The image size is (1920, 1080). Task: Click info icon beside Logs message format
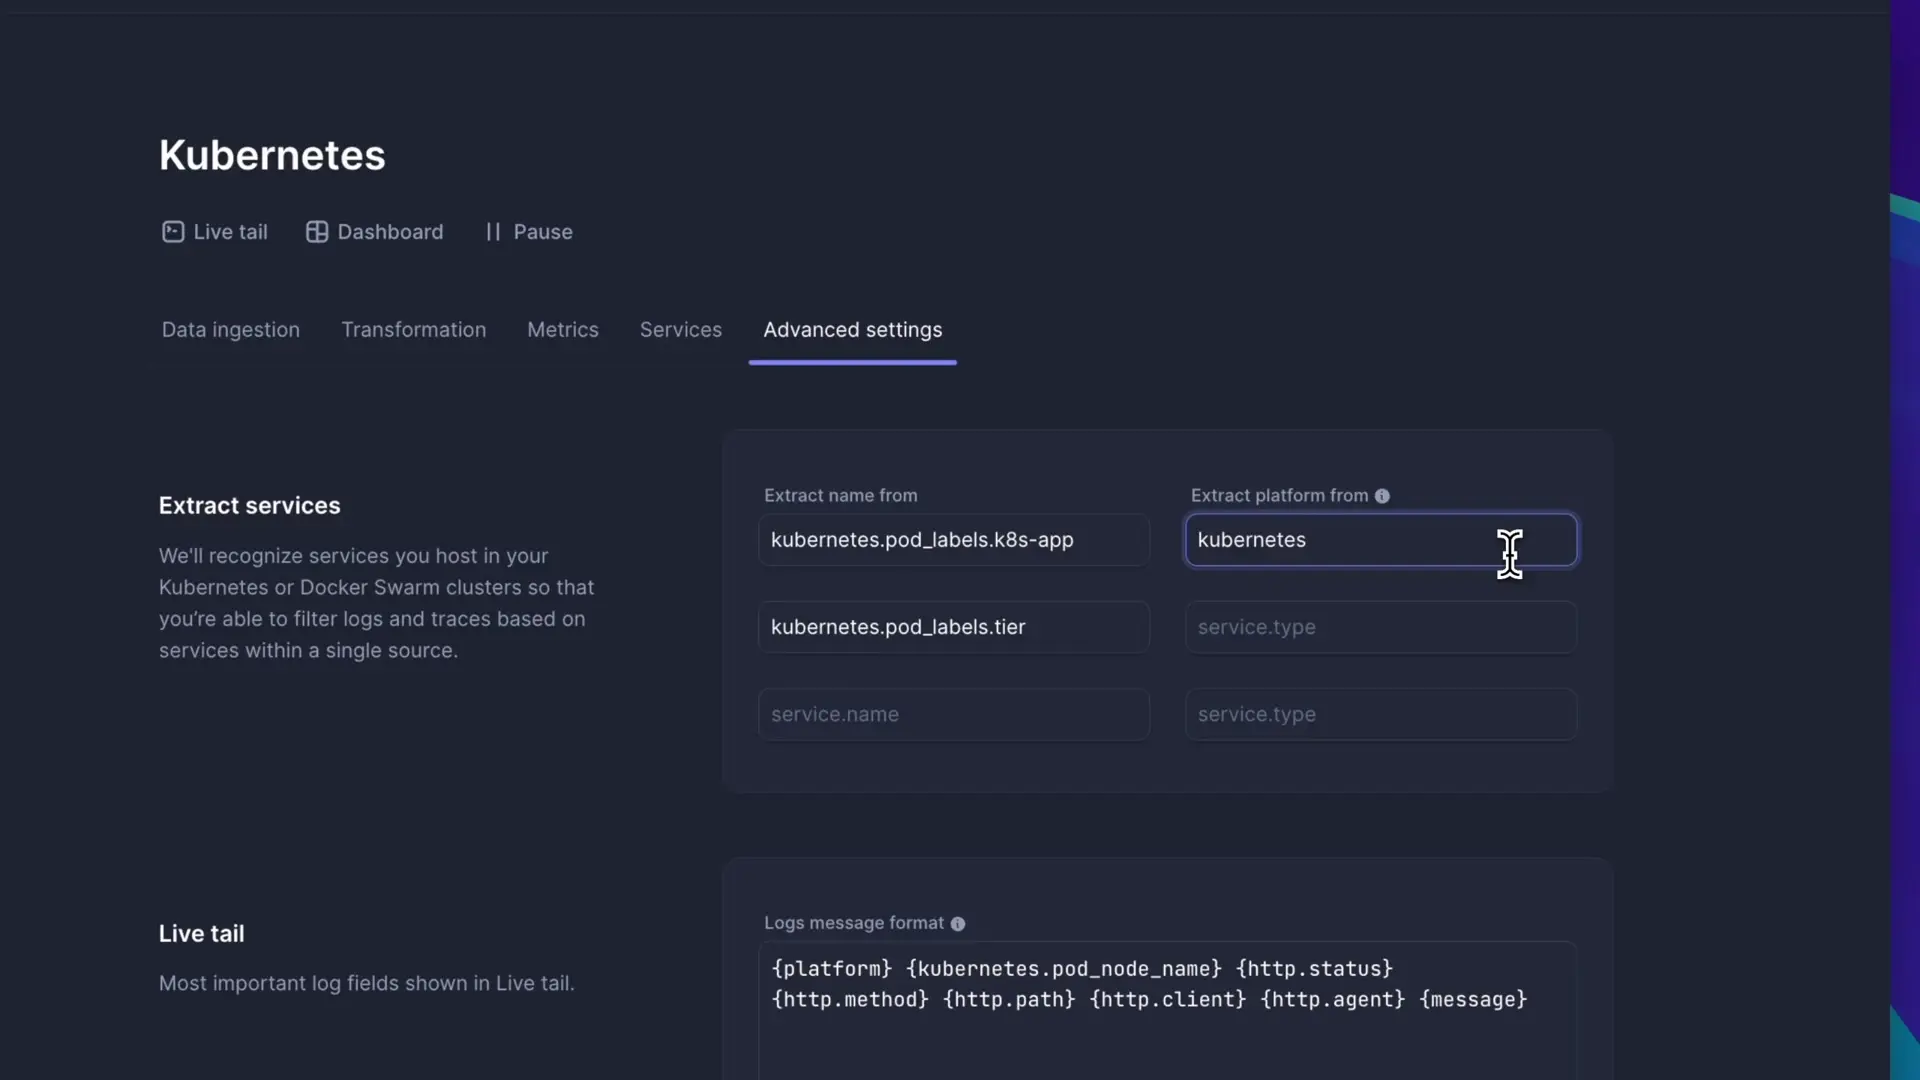[x=958, y=924]
